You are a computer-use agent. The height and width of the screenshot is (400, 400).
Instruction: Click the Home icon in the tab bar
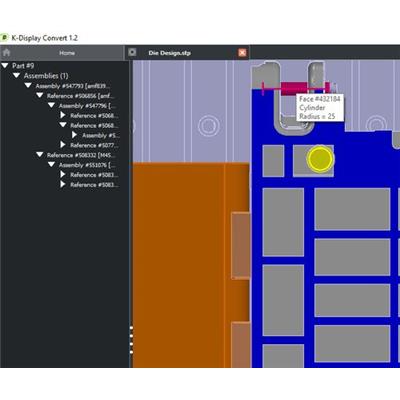click(x=6, y=53)
